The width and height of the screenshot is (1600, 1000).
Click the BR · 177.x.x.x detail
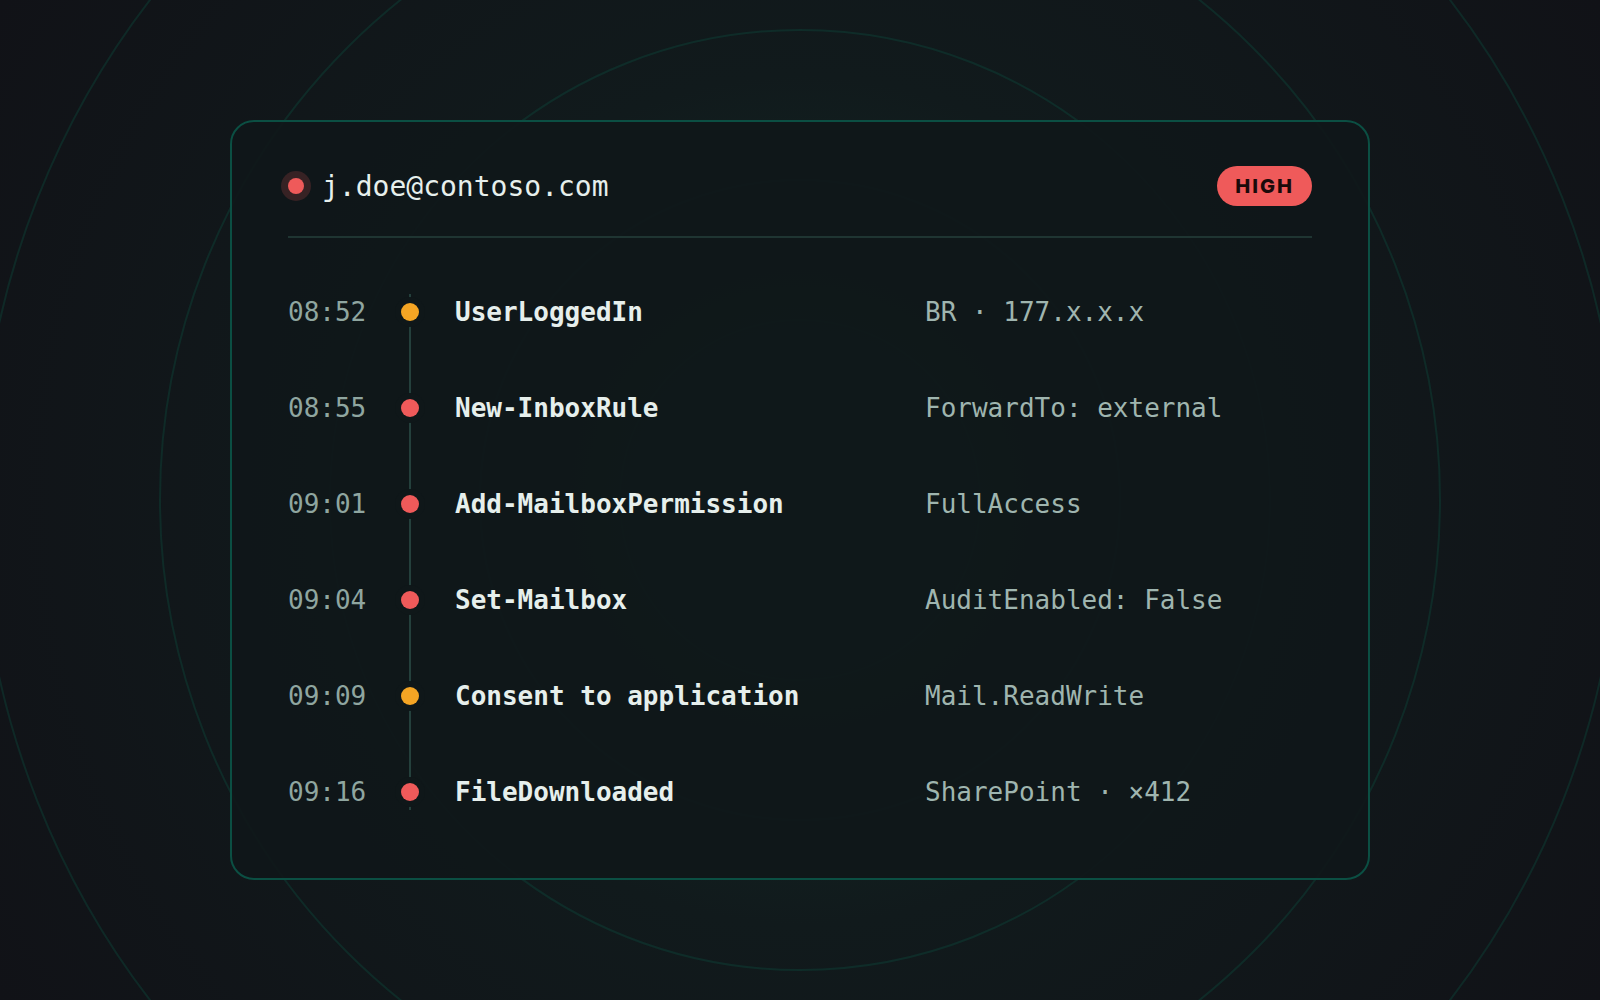pos(1034,312)
